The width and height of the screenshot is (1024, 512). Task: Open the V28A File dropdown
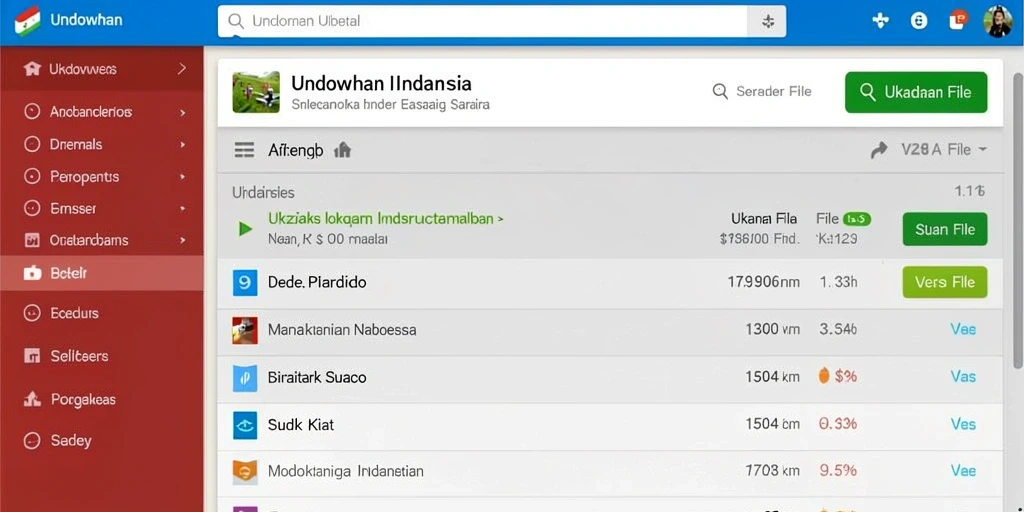tap(944, 150)
